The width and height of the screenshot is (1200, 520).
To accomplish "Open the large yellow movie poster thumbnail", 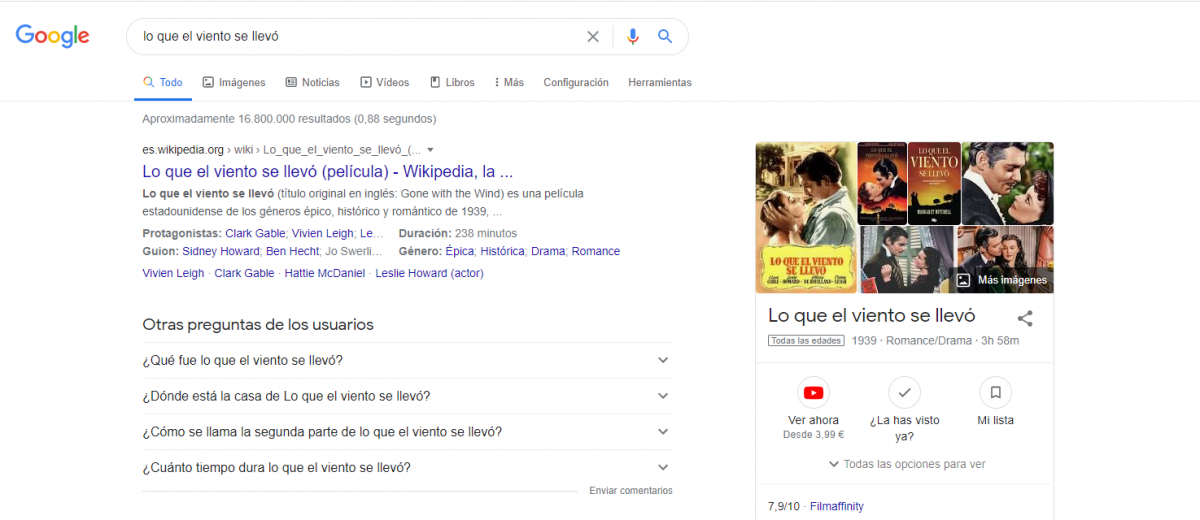I will point(806,218).
